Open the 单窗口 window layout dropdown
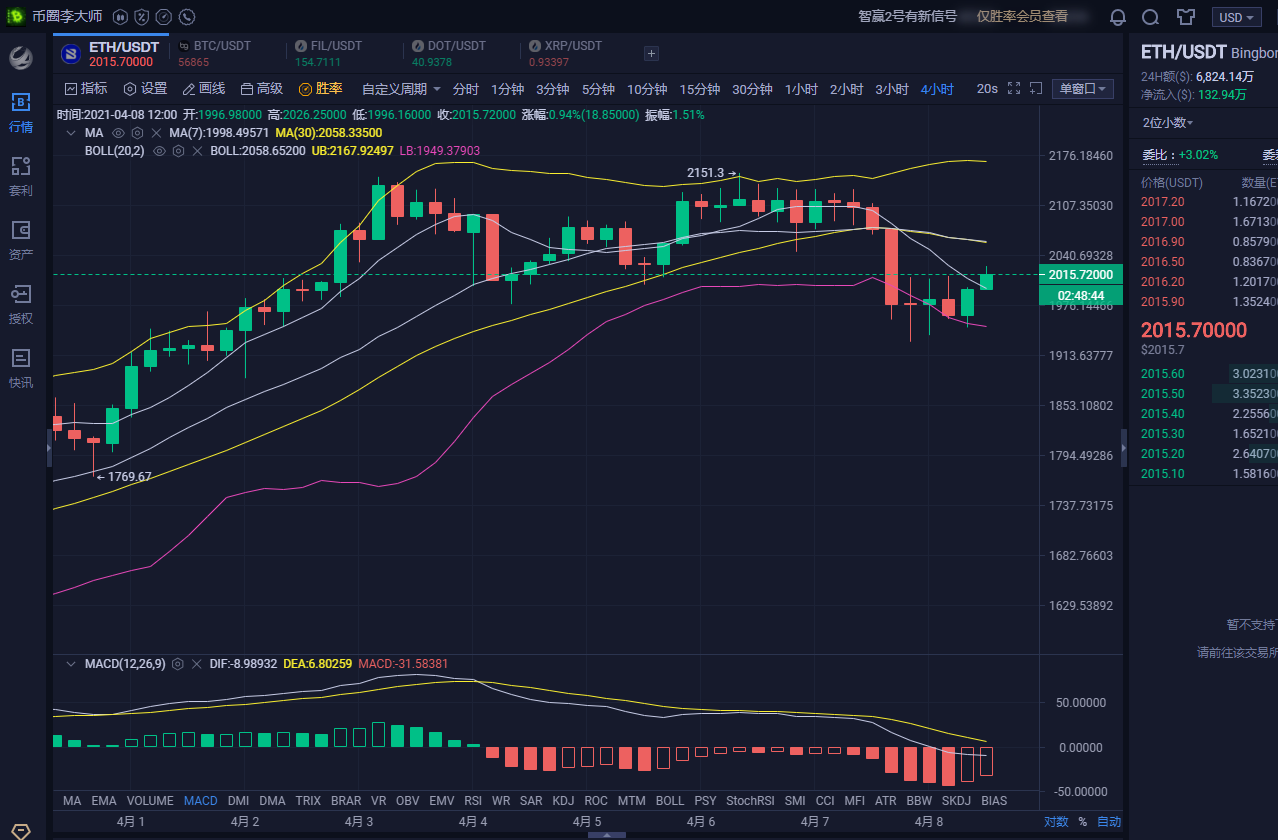Screen dimensions: 1278x840 (x=1084, y=89)
